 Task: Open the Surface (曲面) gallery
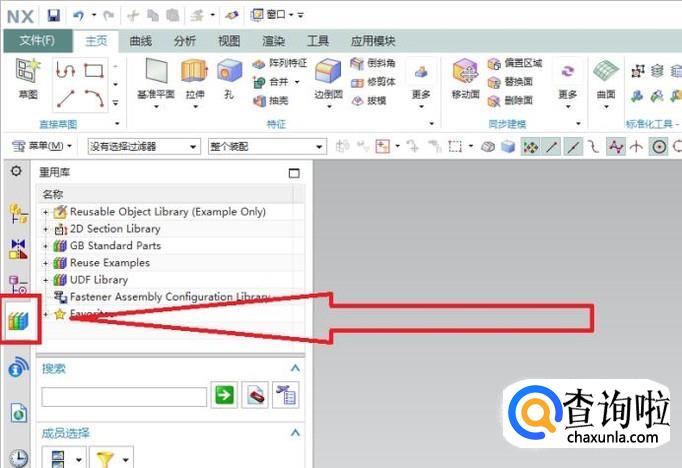pos(606,84)
